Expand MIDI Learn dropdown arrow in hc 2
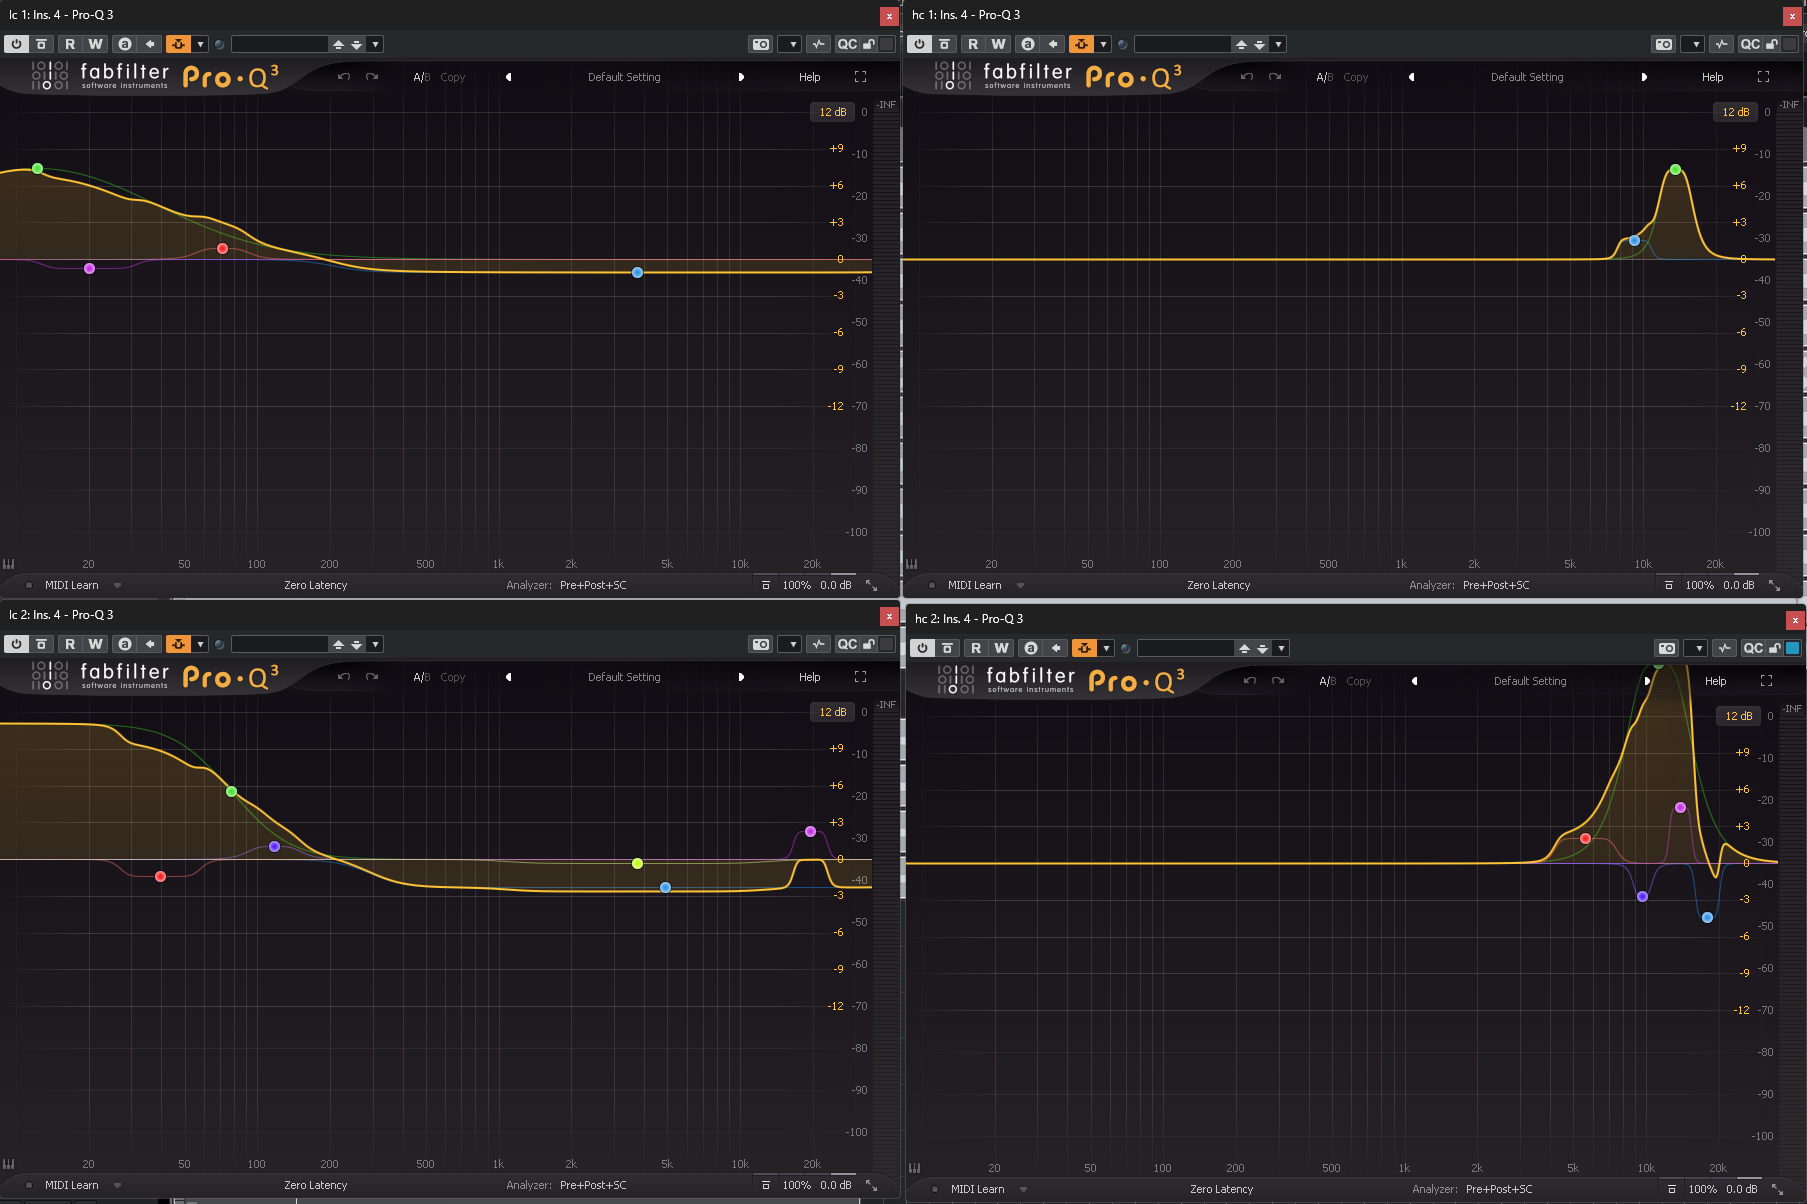 pyautogui.click(x=1023, y=1189)
